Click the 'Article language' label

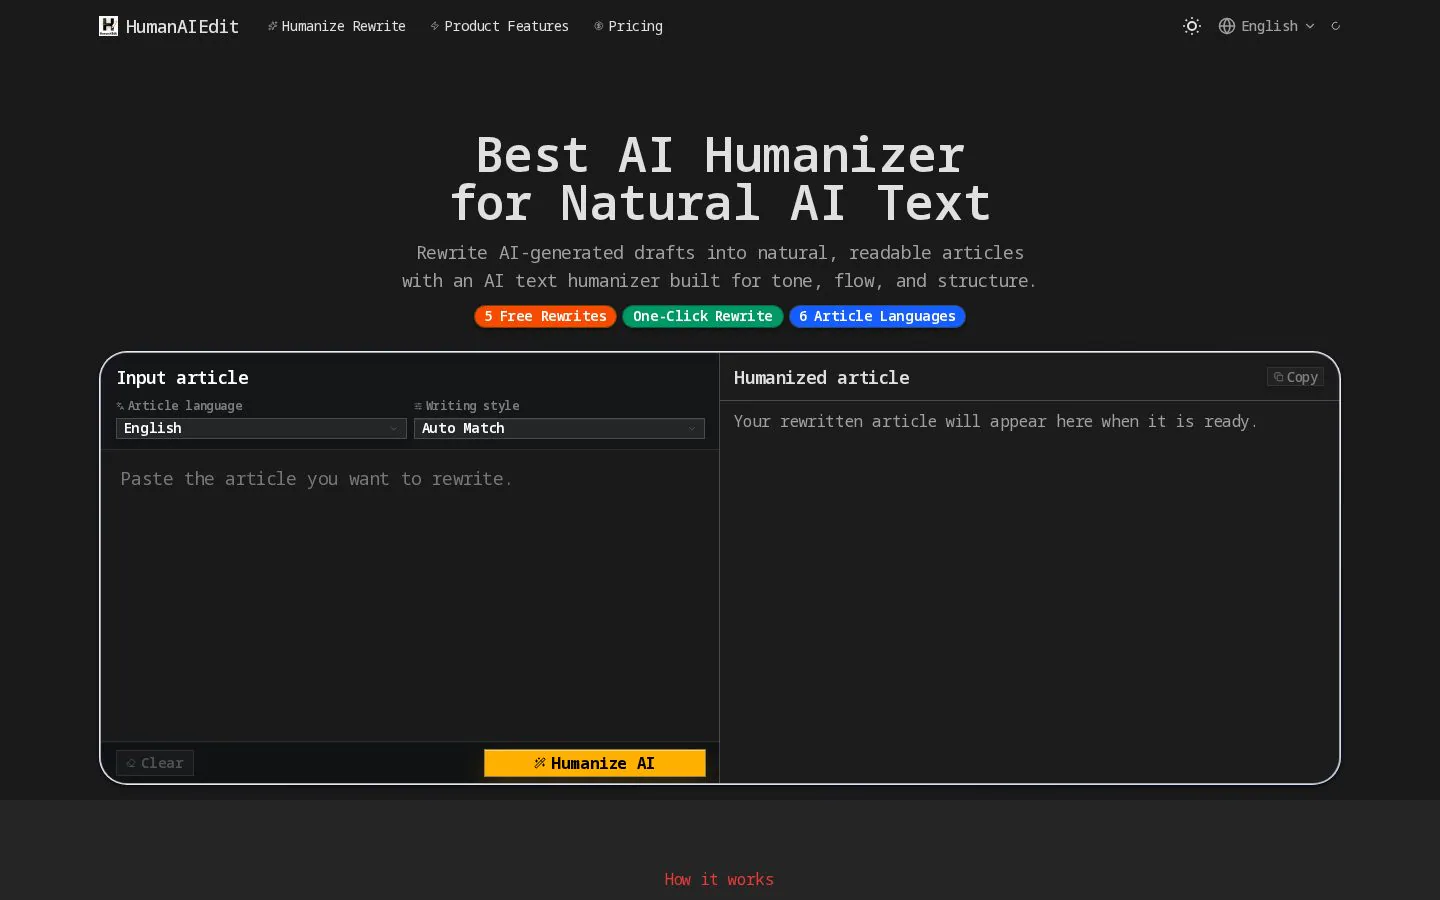tap(185, 405)
